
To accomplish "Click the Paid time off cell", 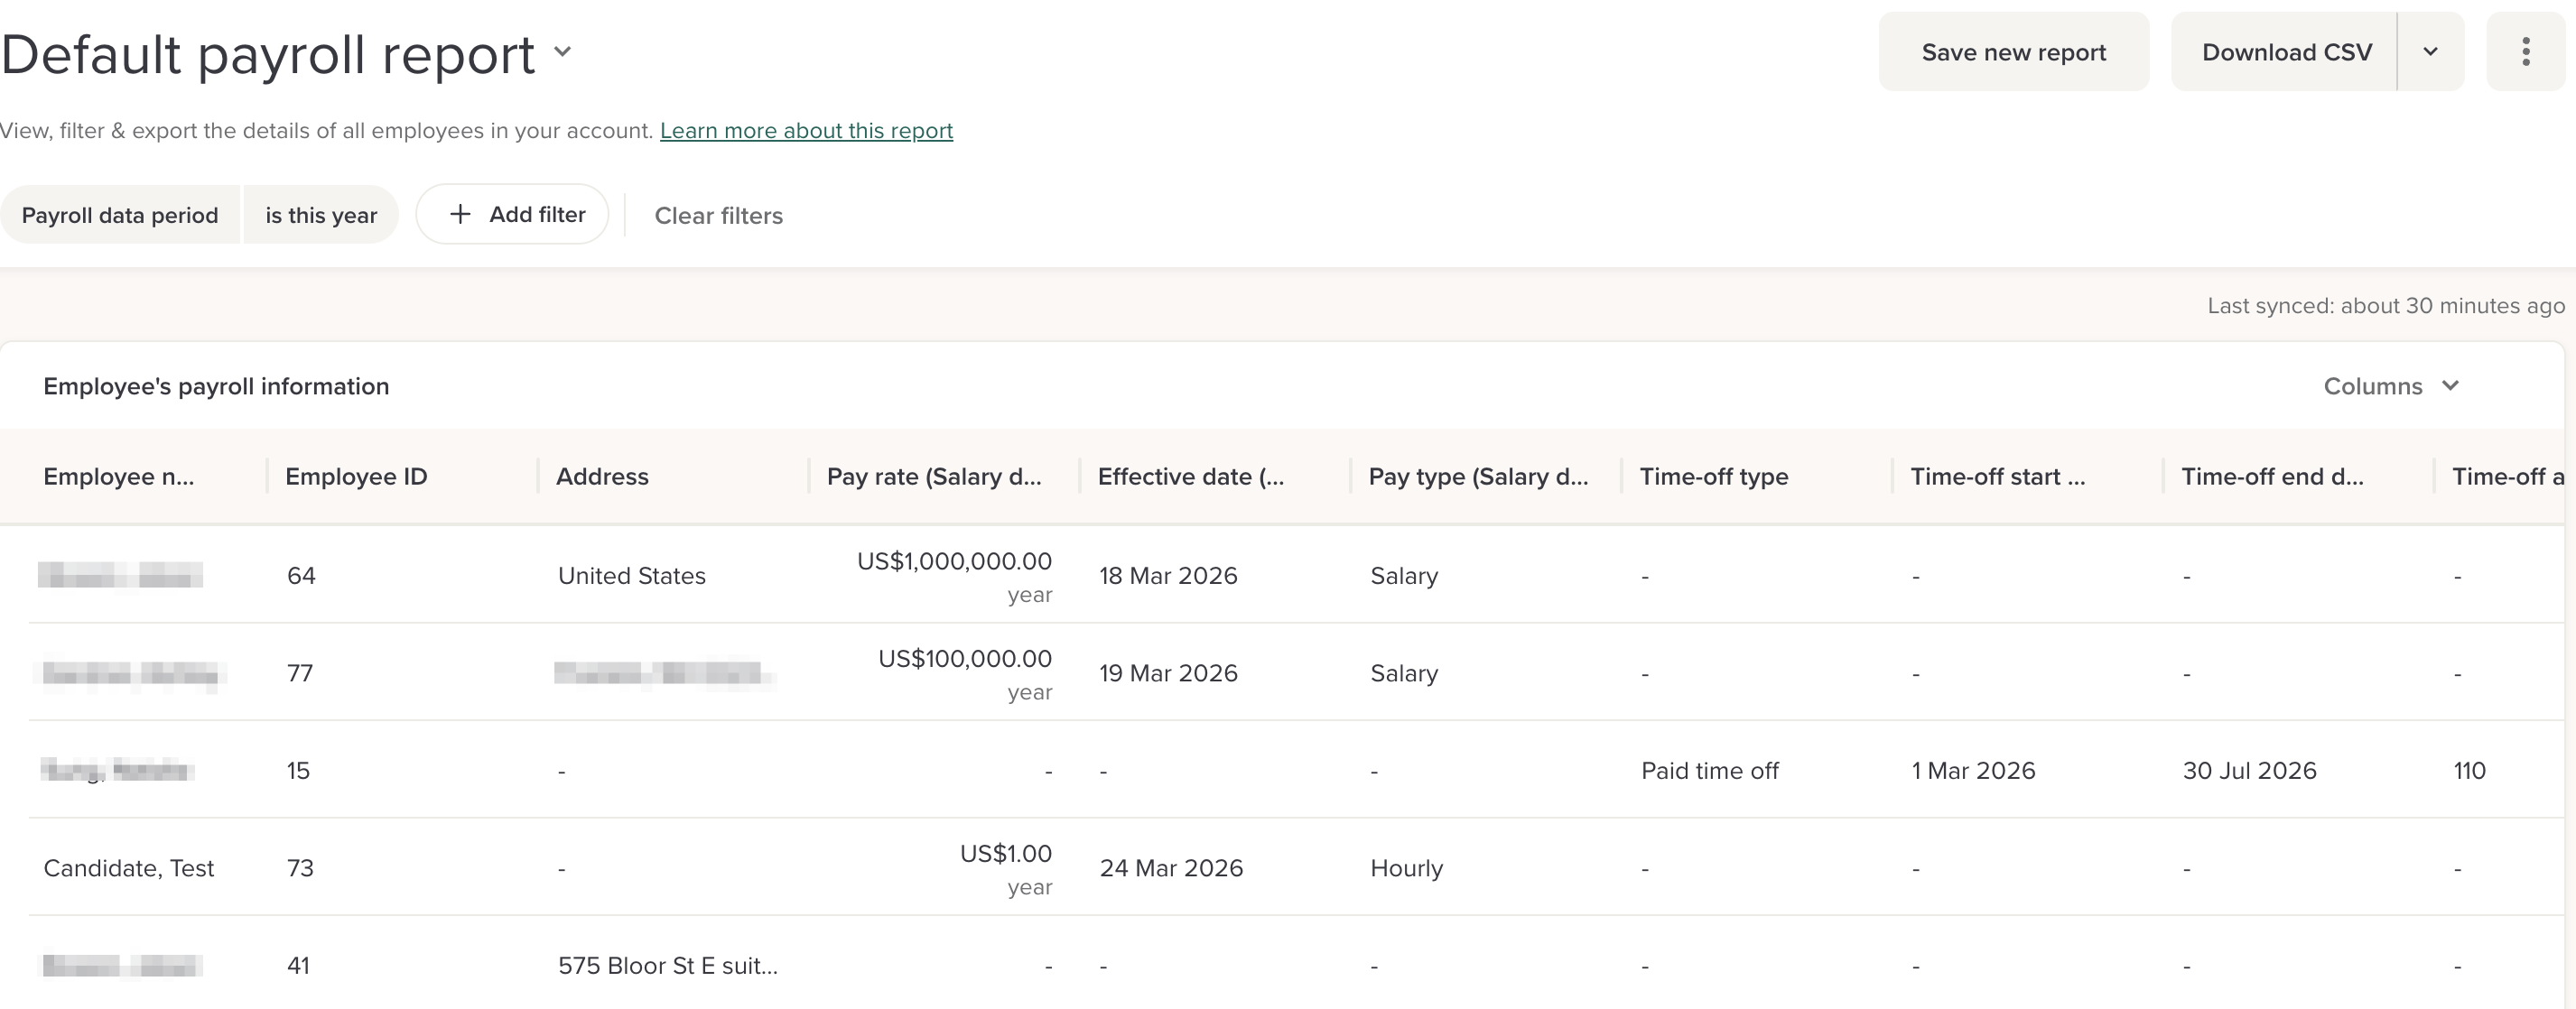I will coord(1709,771).
